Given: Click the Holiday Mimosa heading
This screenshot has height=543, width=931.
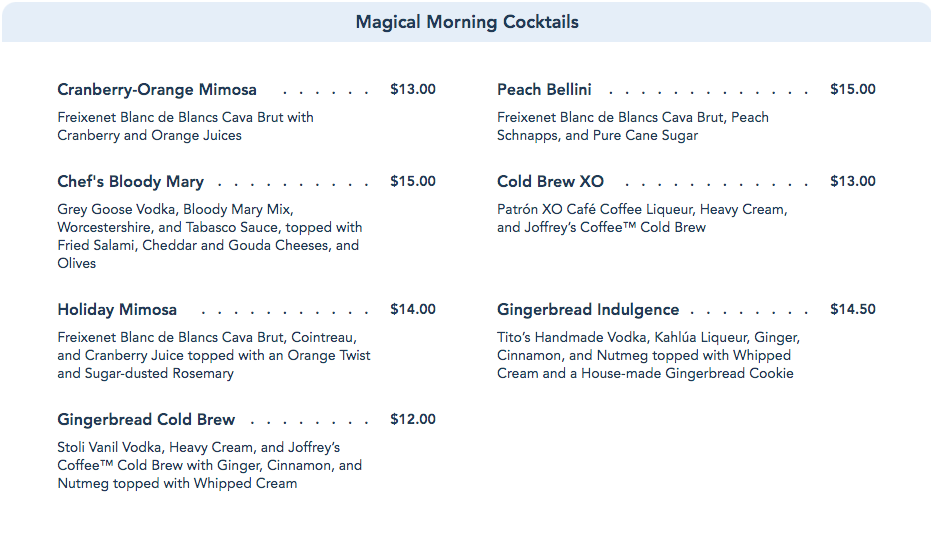Looking at the screenshot, I should point(117,310).
